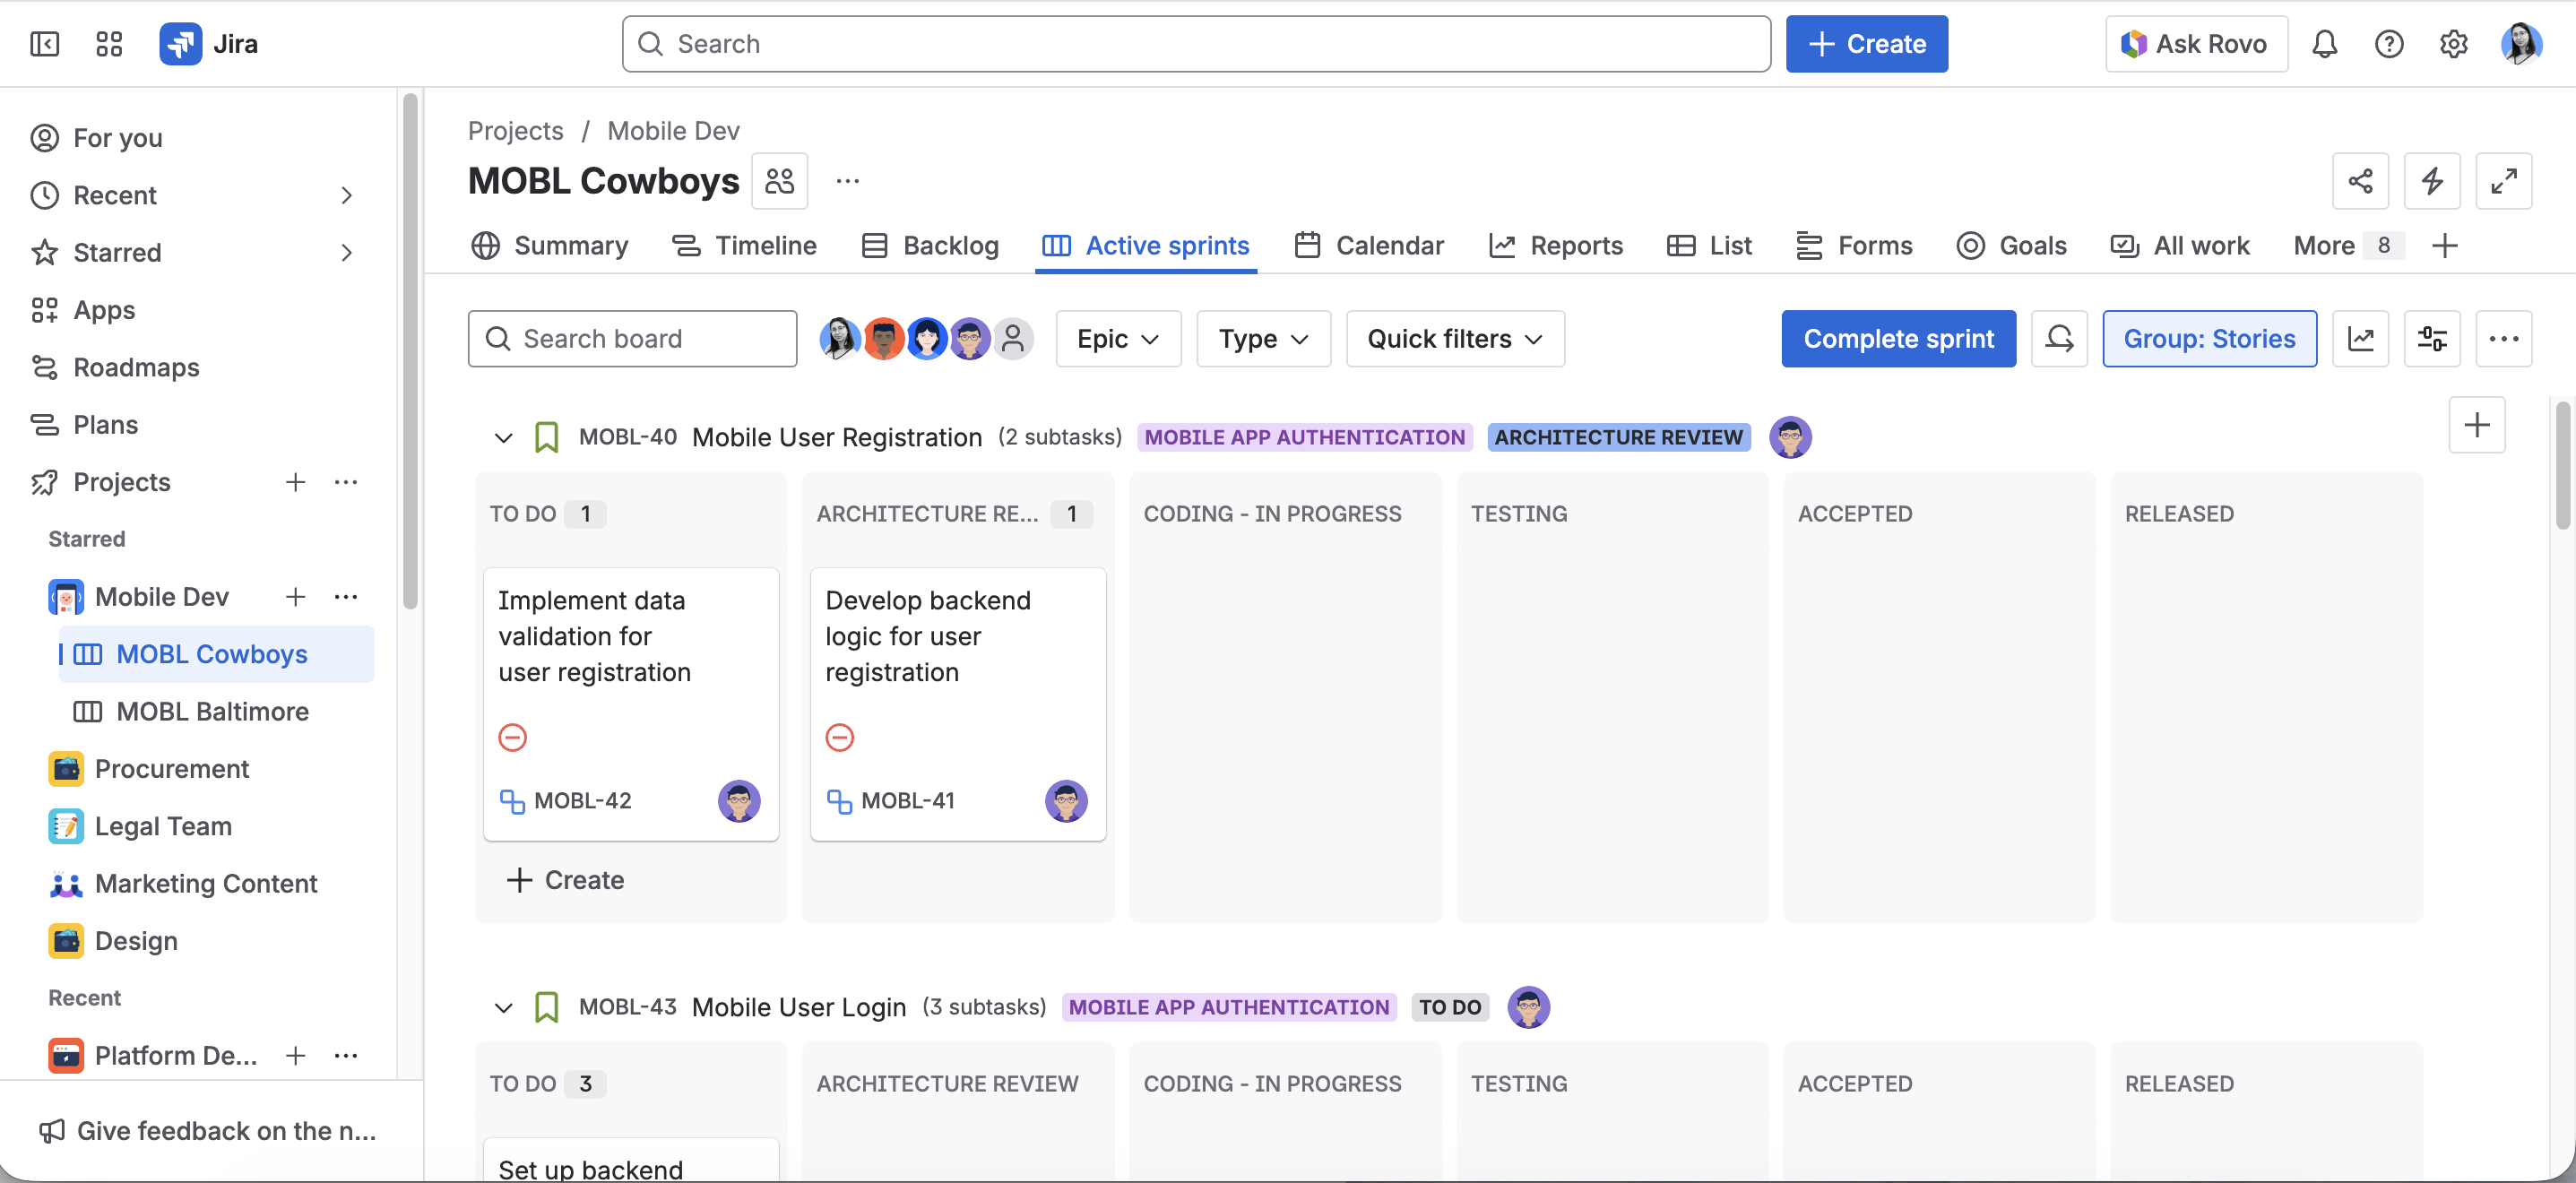This screenshot has width=2576, height=1183.
Task: Click the Complete sprint button
Action: (x=1897, y=339)
